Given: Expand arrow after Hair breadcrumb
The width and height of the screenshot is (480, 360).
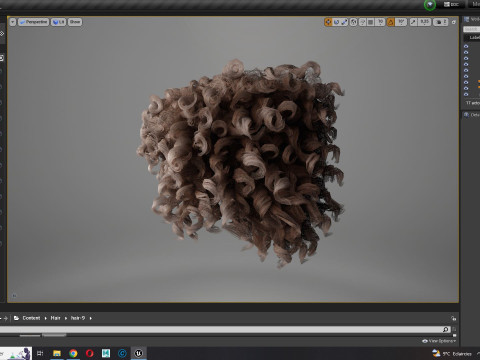Looking at the screenshot, I should (x=66, y=318).
